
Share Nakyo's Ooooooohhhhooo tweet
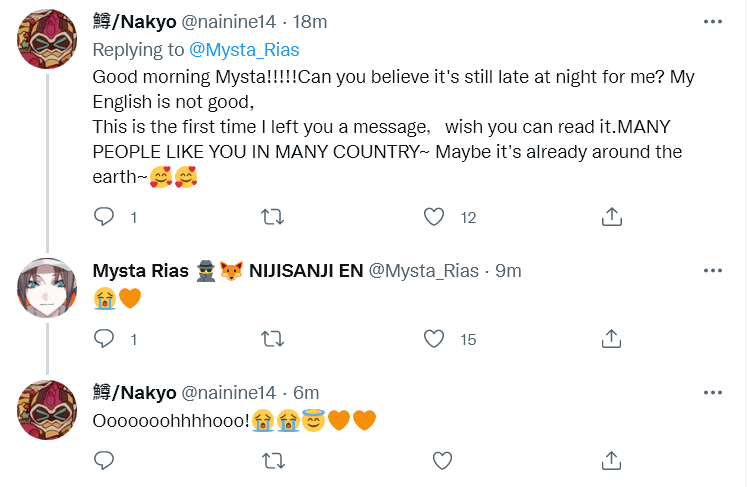[x=613, y=461]
